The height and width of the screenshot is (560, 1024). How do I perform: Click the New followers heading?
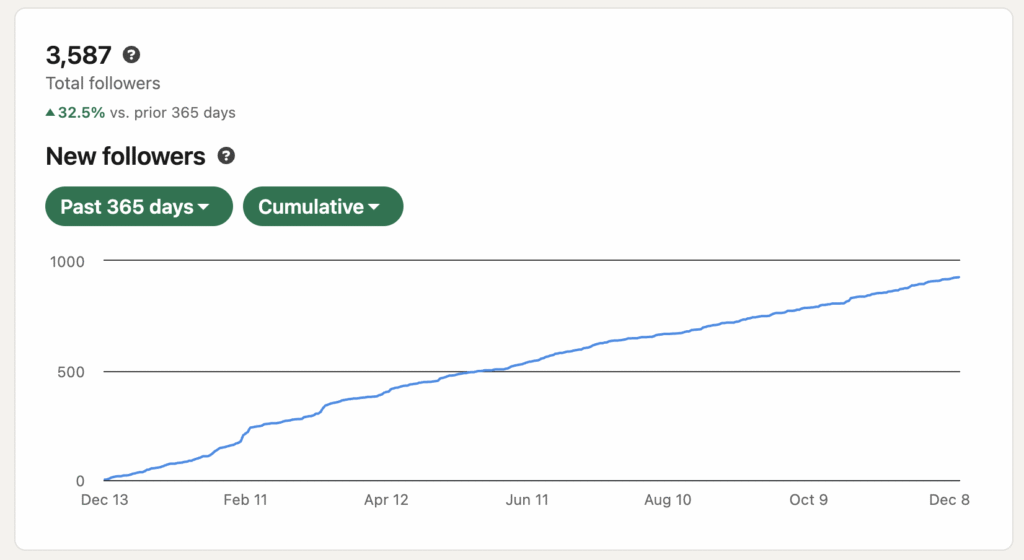click(125, 156)
